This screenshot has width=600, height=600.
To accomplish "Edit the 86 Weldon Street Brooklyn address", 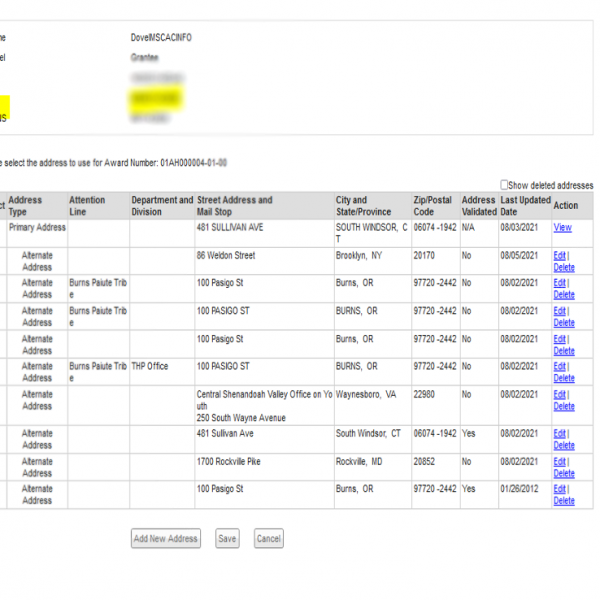I will click(559, 256).
